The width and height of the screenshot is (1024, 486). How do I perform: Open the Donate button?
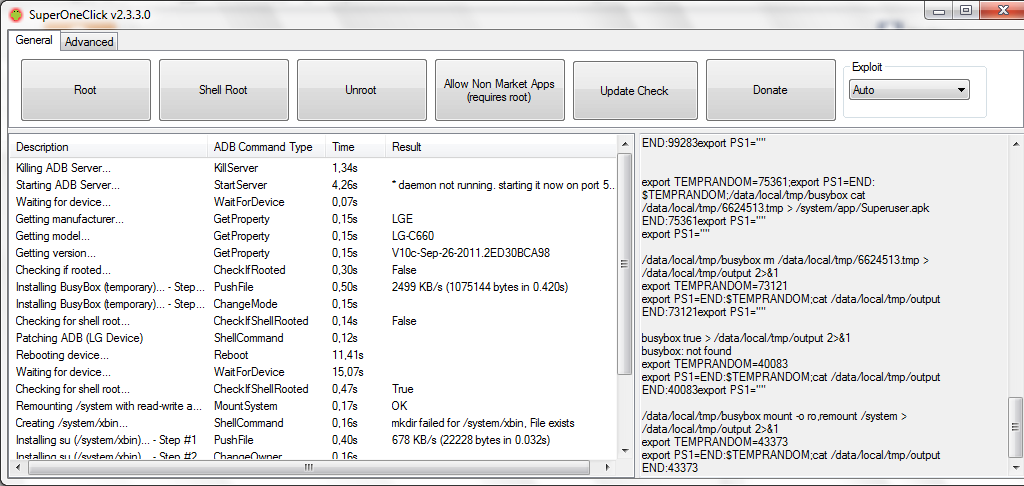[771, 90]
